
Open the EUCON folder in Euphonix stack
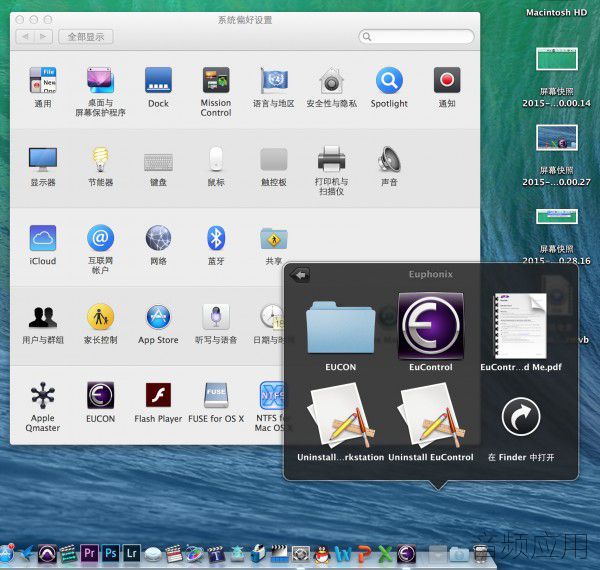click(x=341, y=327)
